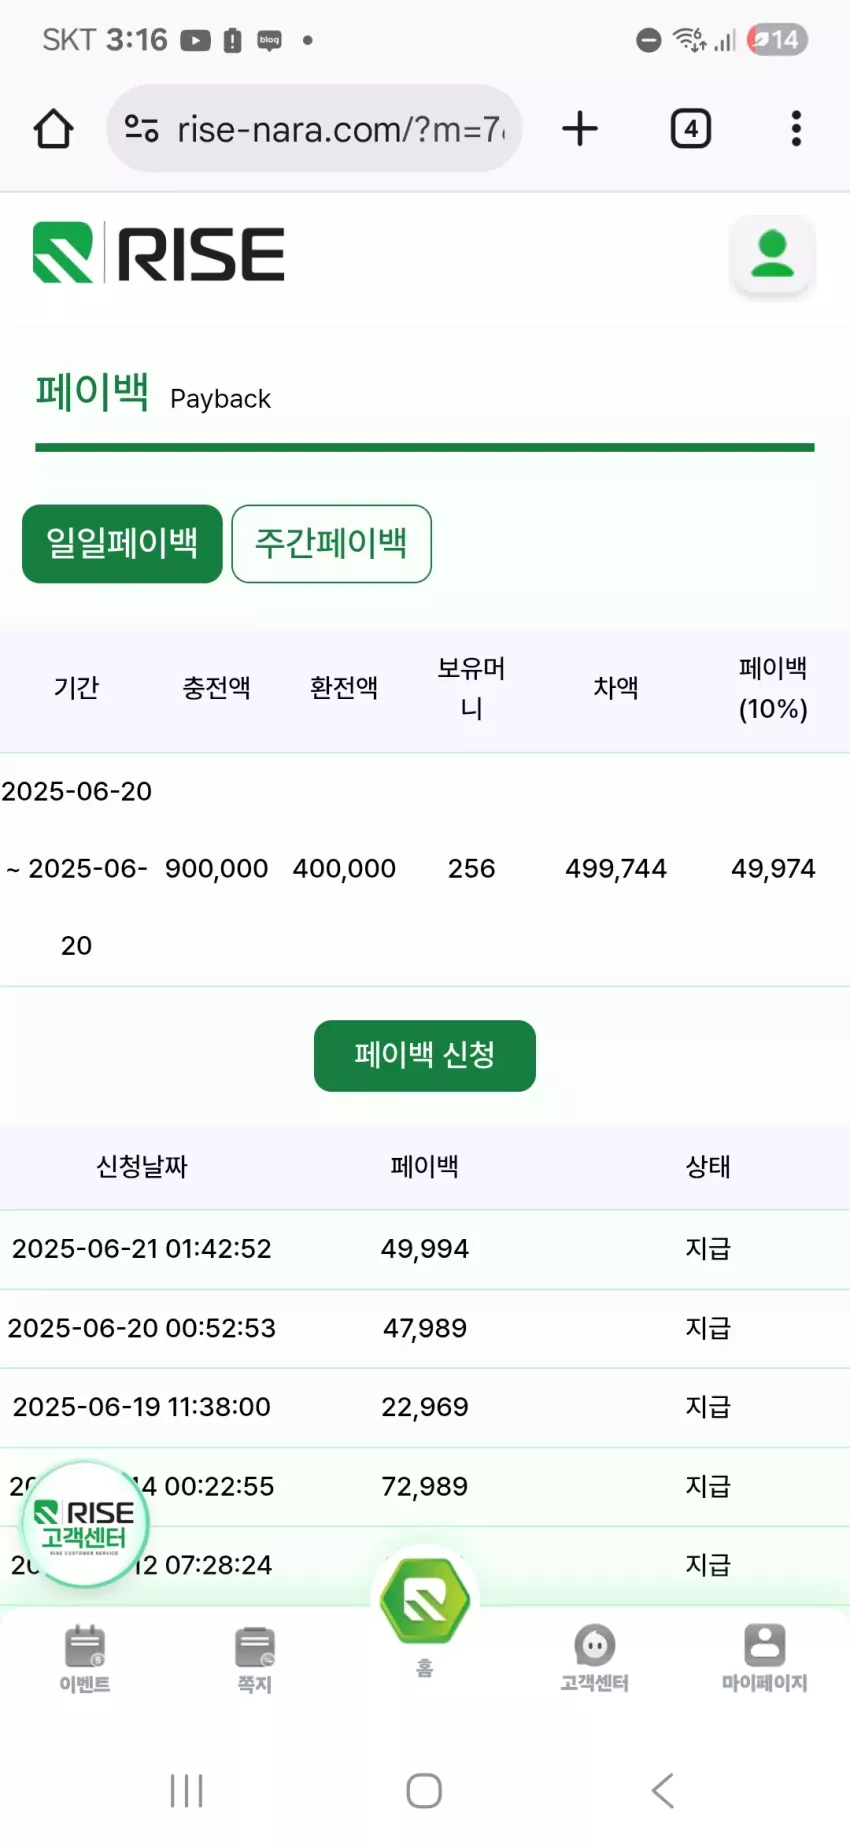Go to 이벤트 in bottom navigation

point(85,1660)
